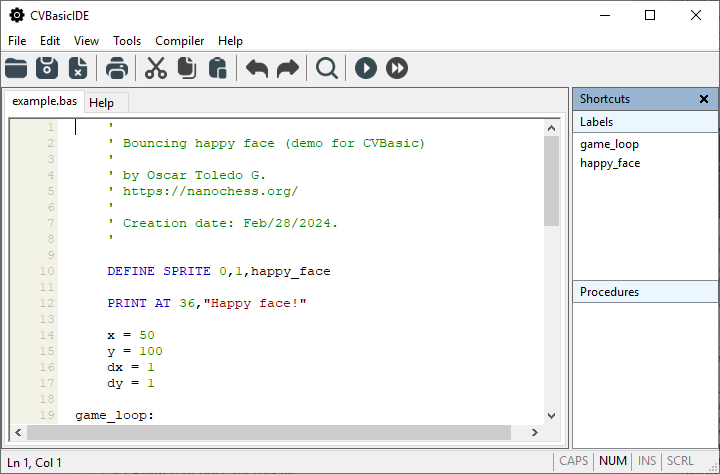Compile and run with the fast-forward icon
The width and height of the screenshot is (720, 474).
(x=397, y=68)
